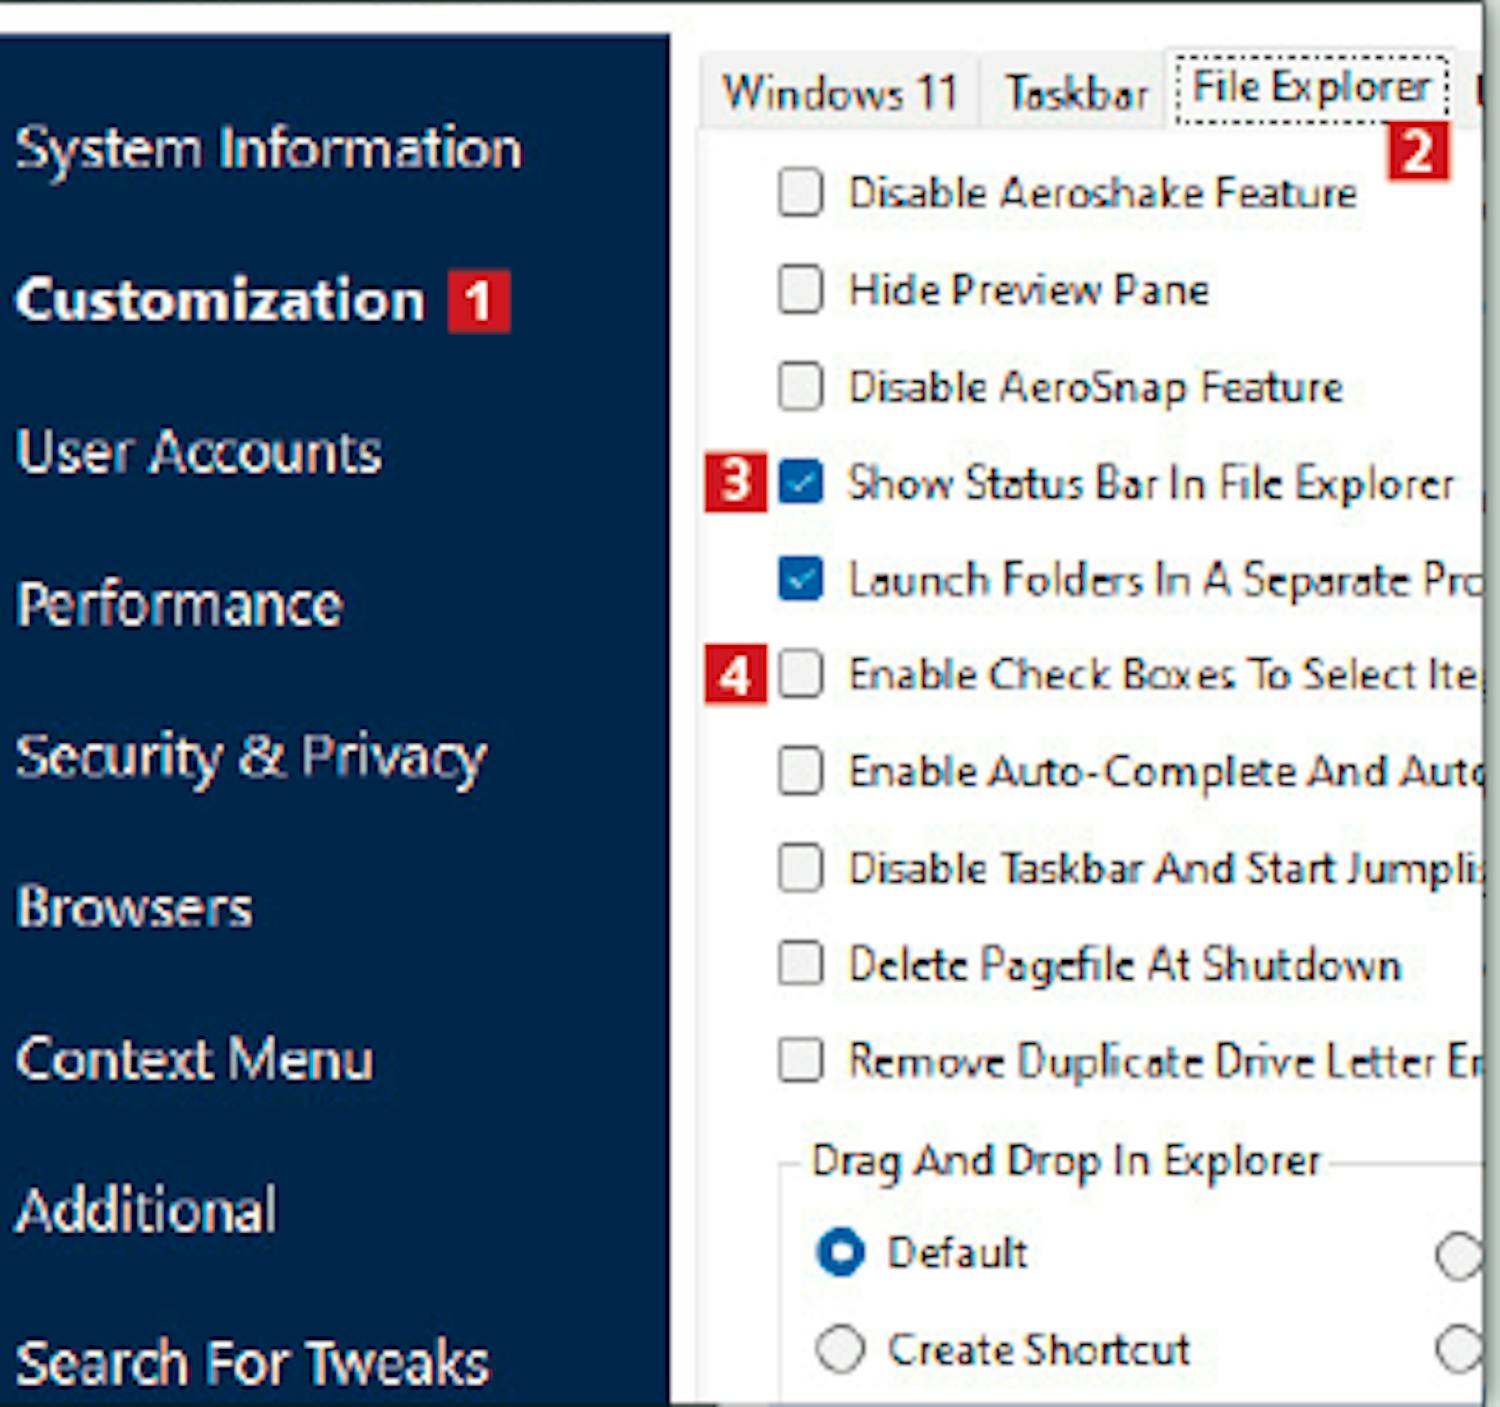Select the File Explorer tab

point(1311,88)
